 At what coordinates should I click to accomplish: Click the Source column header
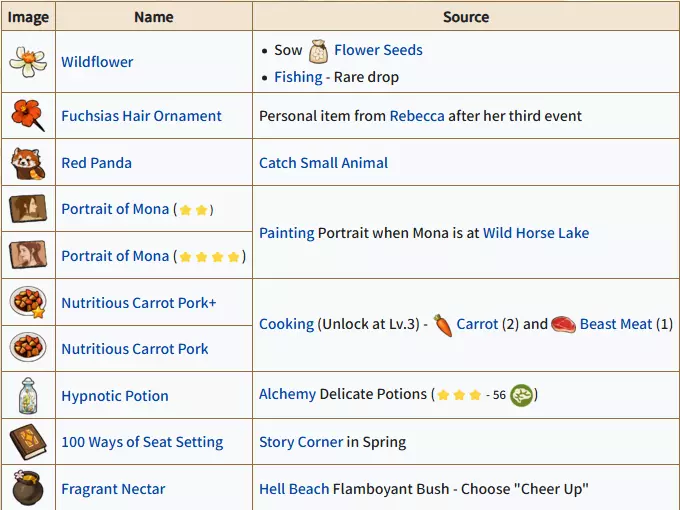[x=465, y=17]
